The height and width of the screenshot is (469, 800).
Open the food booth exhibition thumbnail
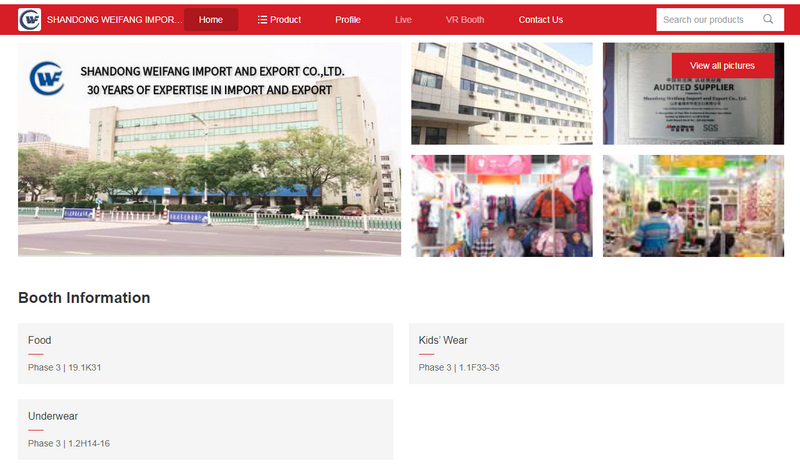pos(693,206)
